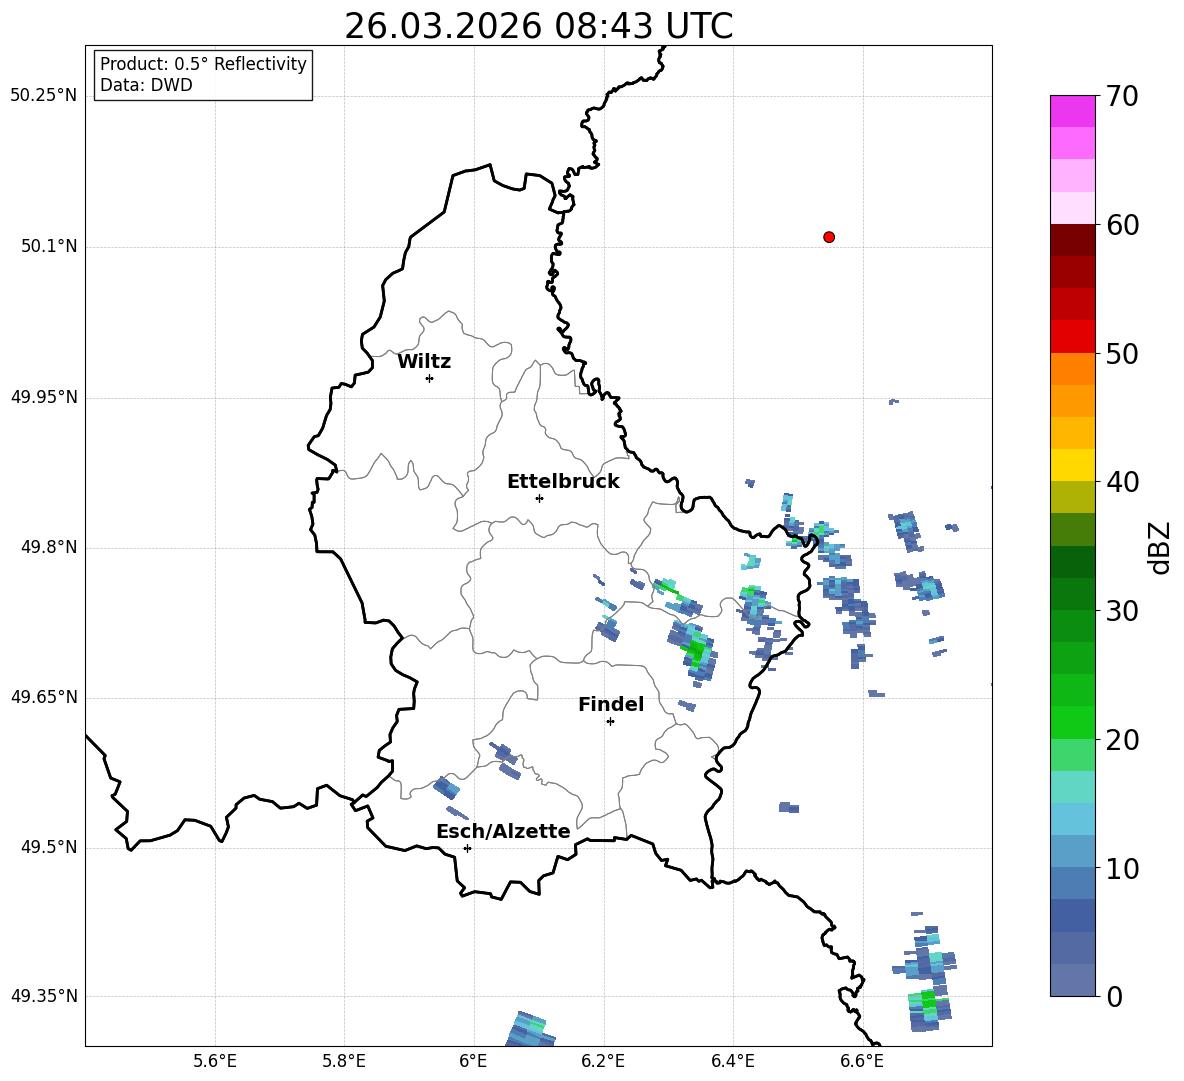Click the 6.6°E longitude label
Viewport: 1184px width, 1081px height.
pyautogui.click(x=862, y=1061)
